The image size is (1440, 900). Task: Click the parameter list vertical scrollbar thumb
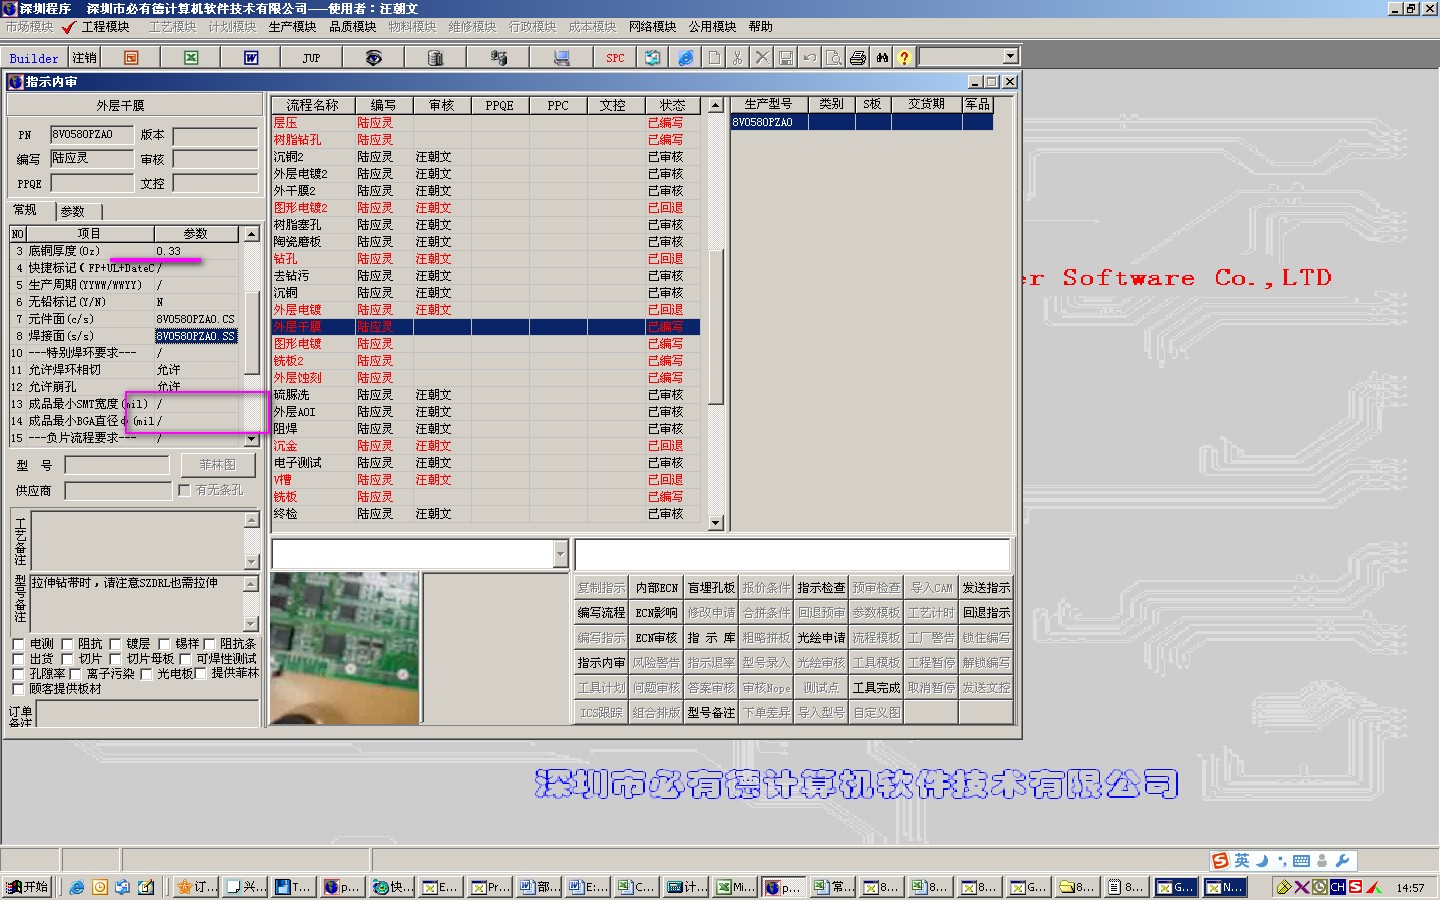pyautogui.click(x=252, y=332)
